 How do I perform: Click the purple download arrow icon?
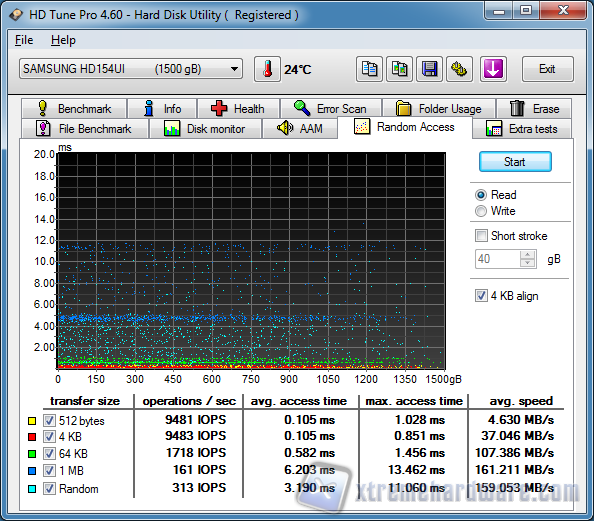tap(493, 69)
